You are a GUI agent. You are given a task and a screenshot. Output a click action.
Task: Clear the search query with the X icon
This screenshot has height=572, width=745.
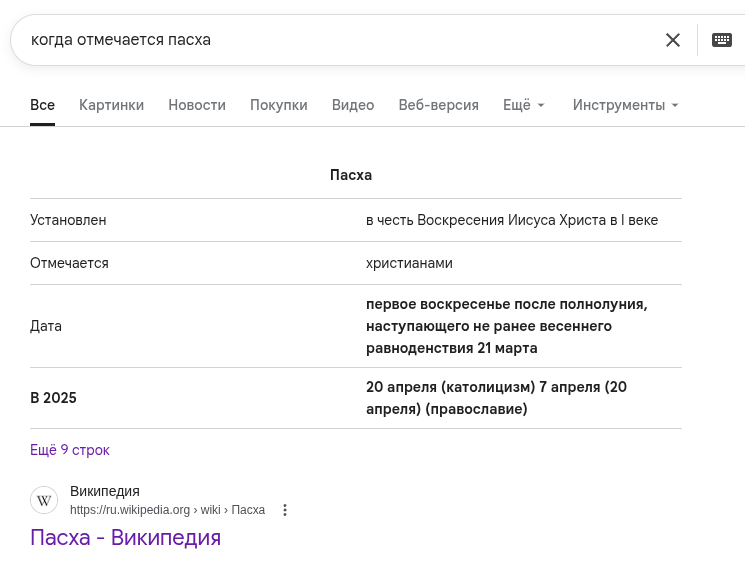coord(673,40)
